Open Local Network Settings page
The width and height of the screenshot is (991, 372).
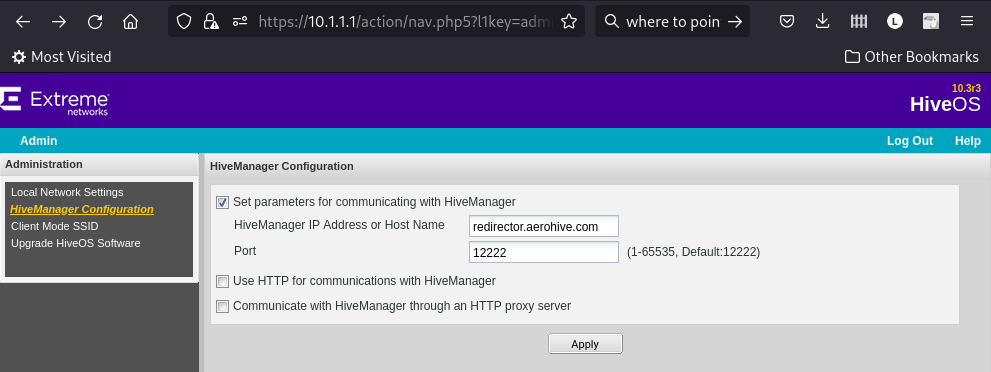(67, 192)
